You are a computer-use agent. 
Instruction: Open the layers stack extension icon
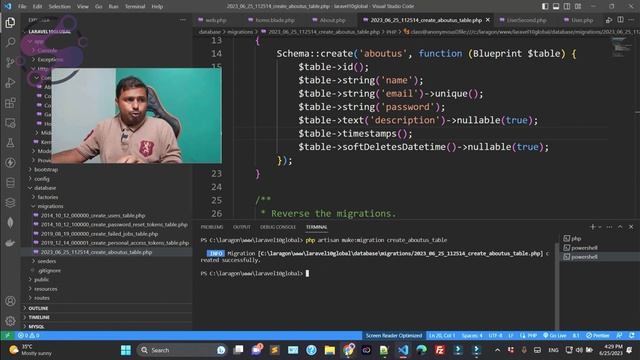click(10, 202)
